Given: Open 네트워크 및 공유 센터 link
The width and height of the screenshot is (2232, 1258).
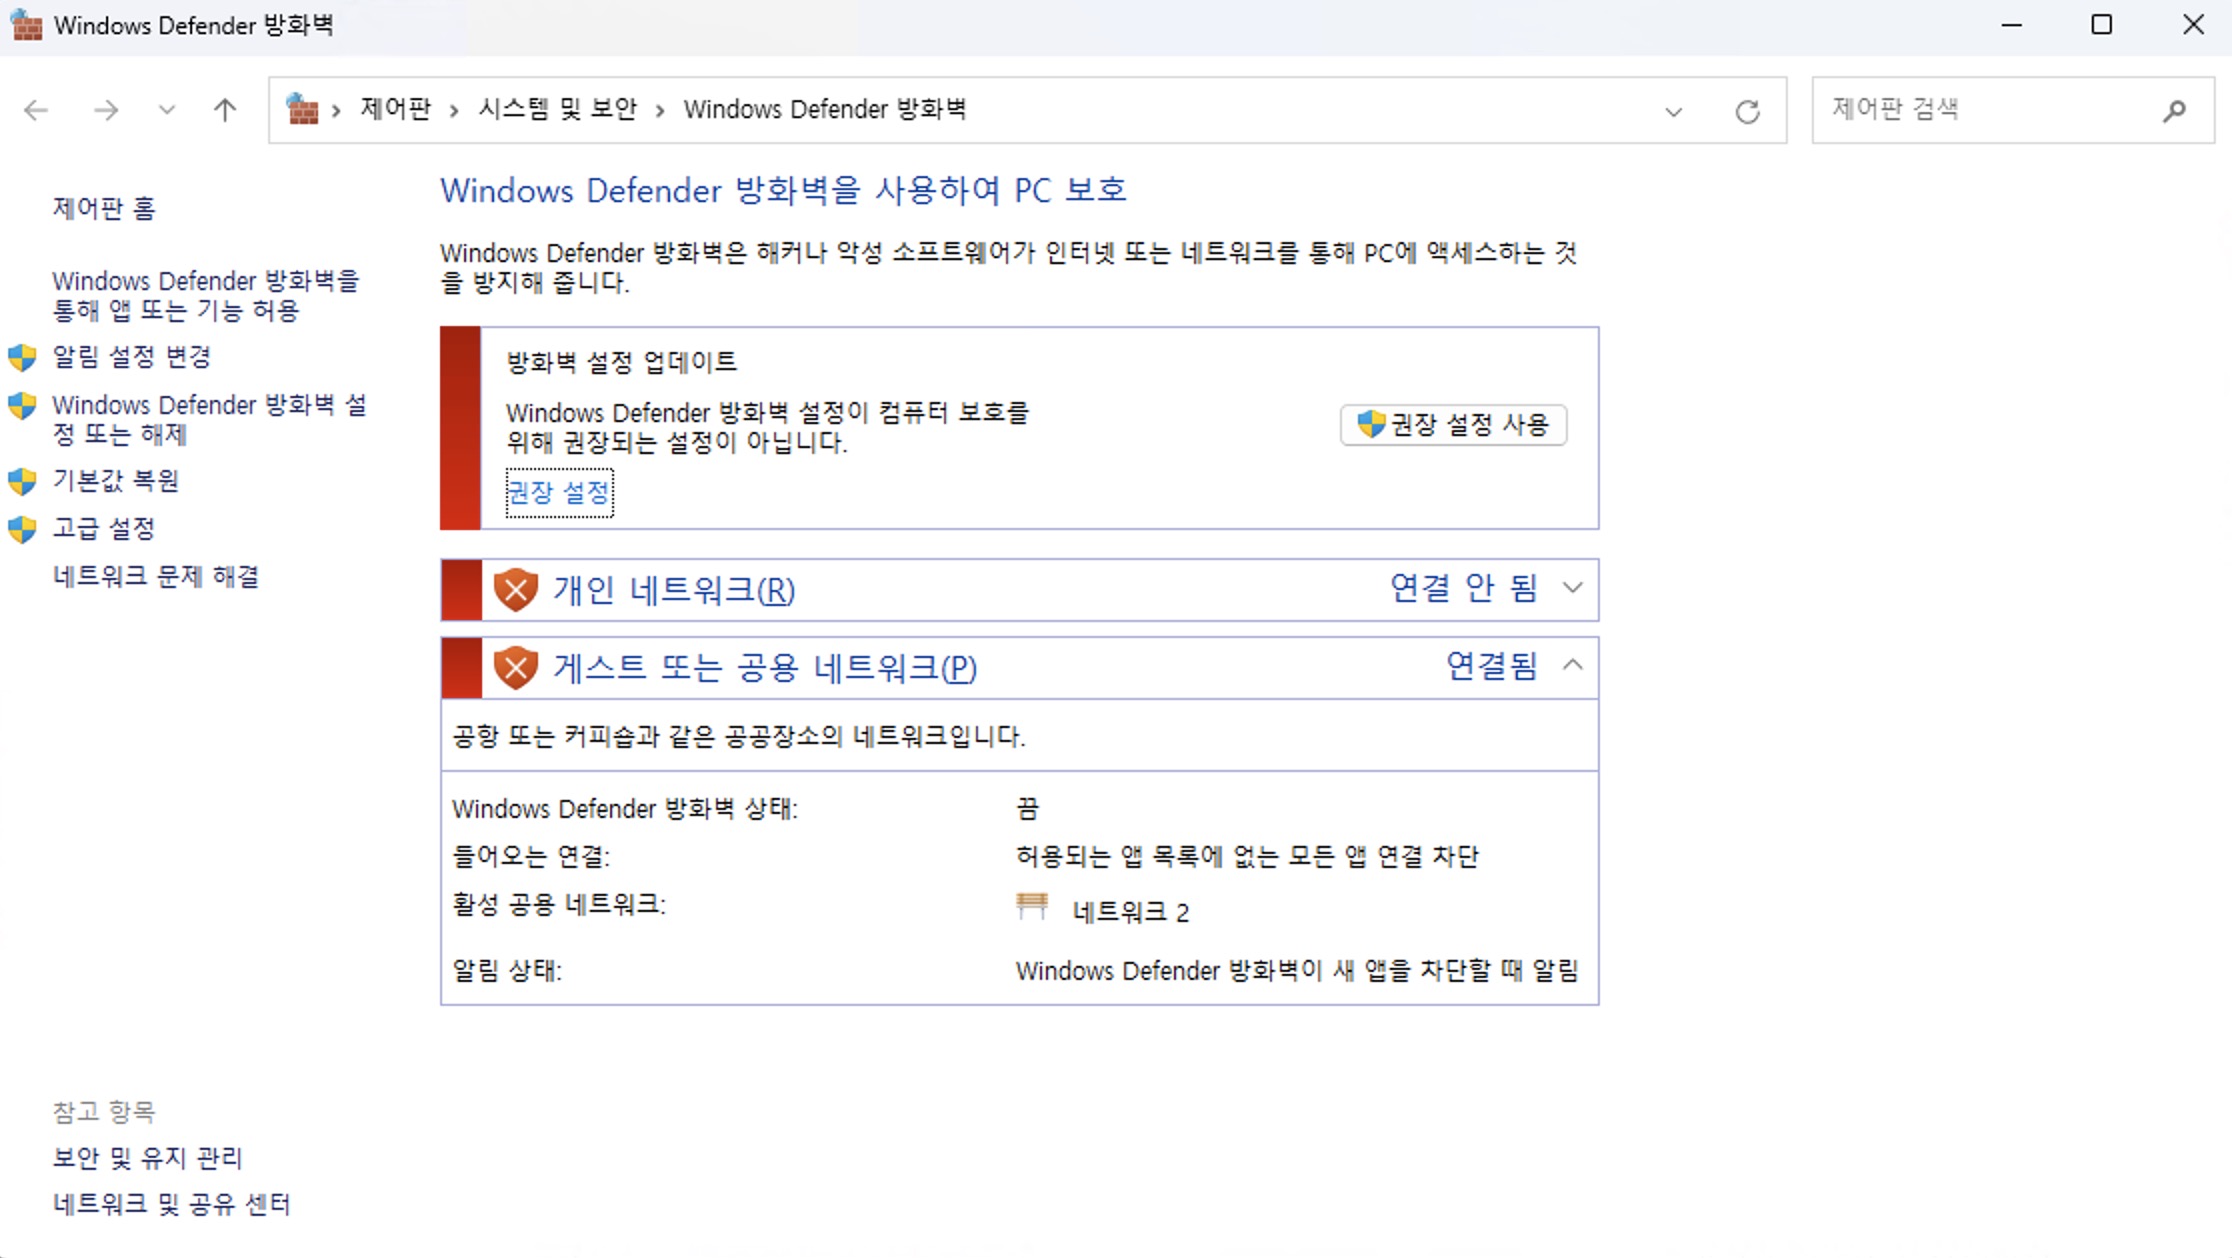Looking at the screenshot, I should click(171, 1204).
